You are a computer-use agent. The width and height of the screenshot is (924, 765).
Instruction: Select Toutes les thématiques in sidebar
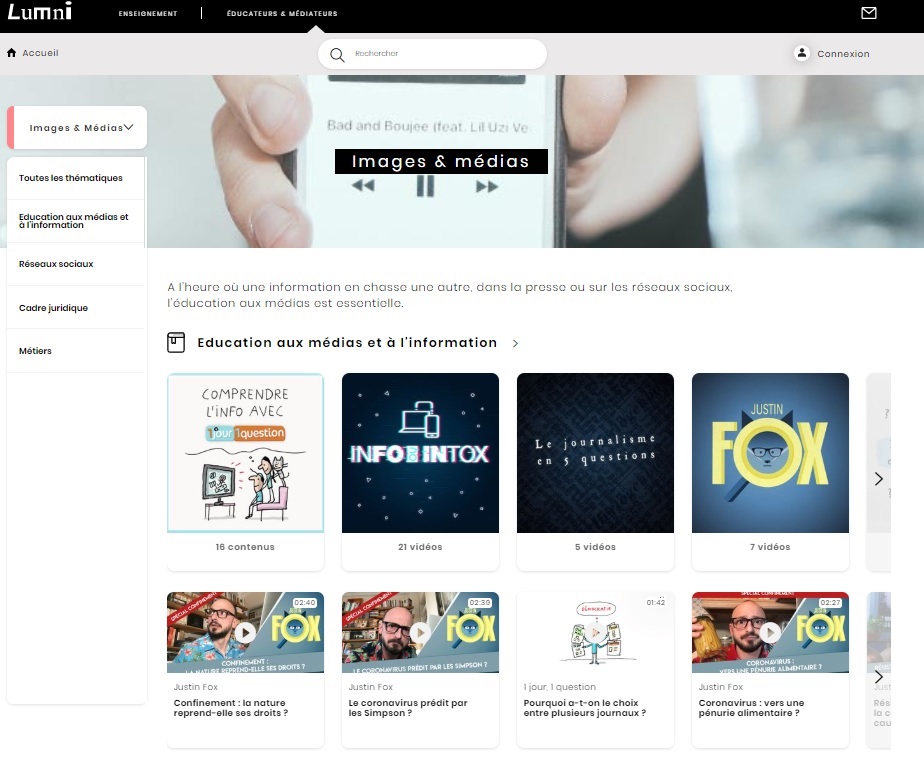pyautogui.click(x=75, y=178)
